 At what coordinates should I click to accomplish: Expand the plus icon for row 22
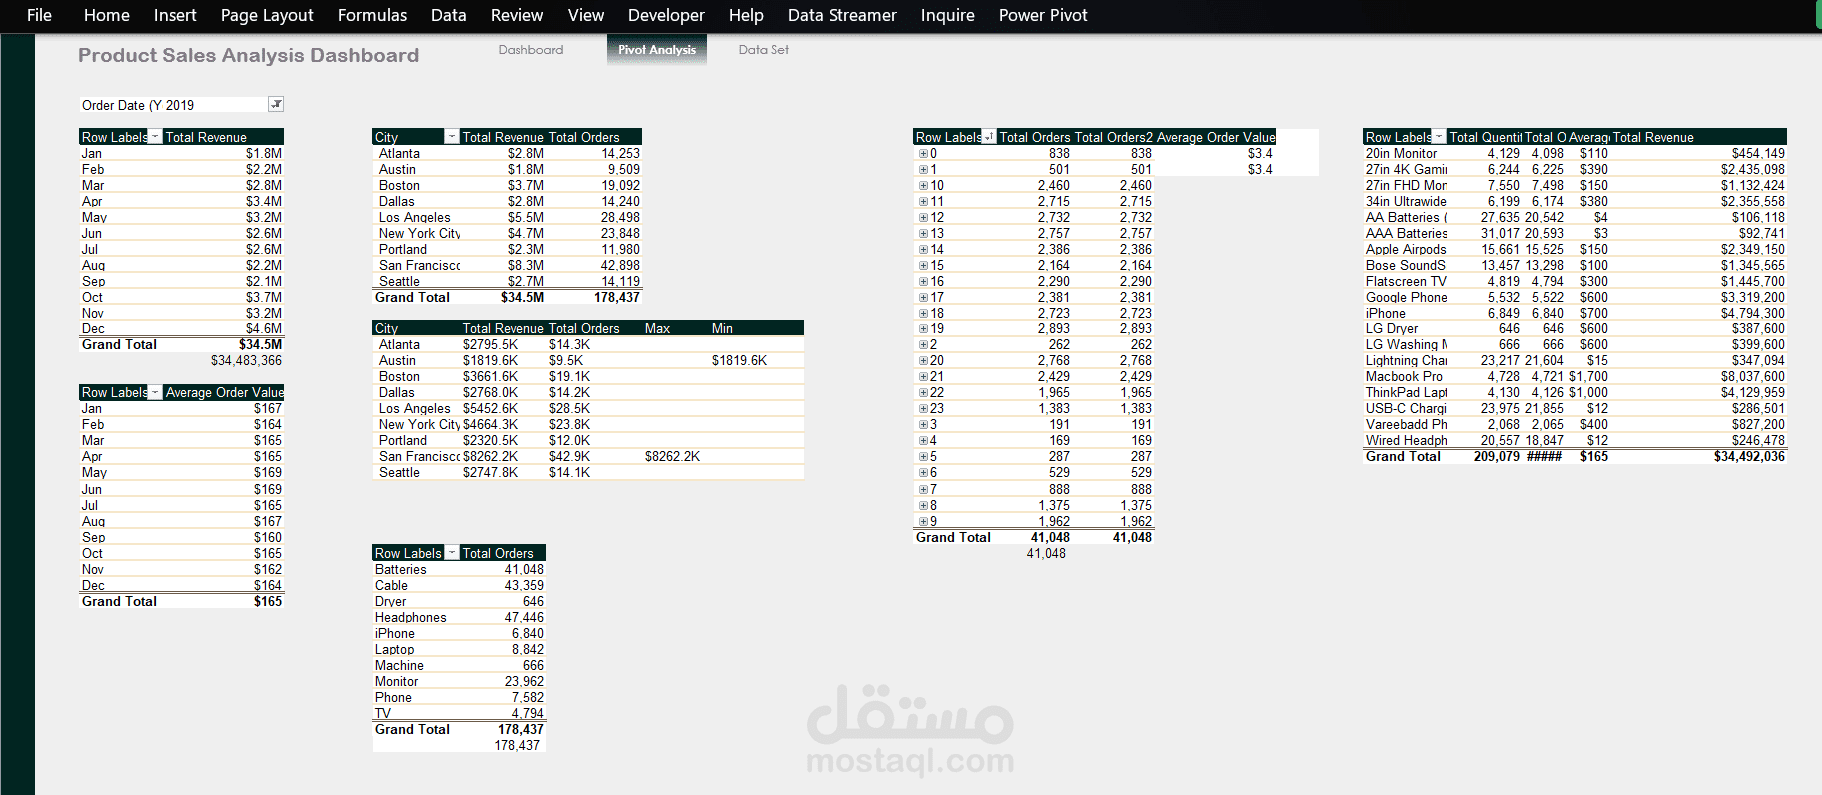(923, 393)
